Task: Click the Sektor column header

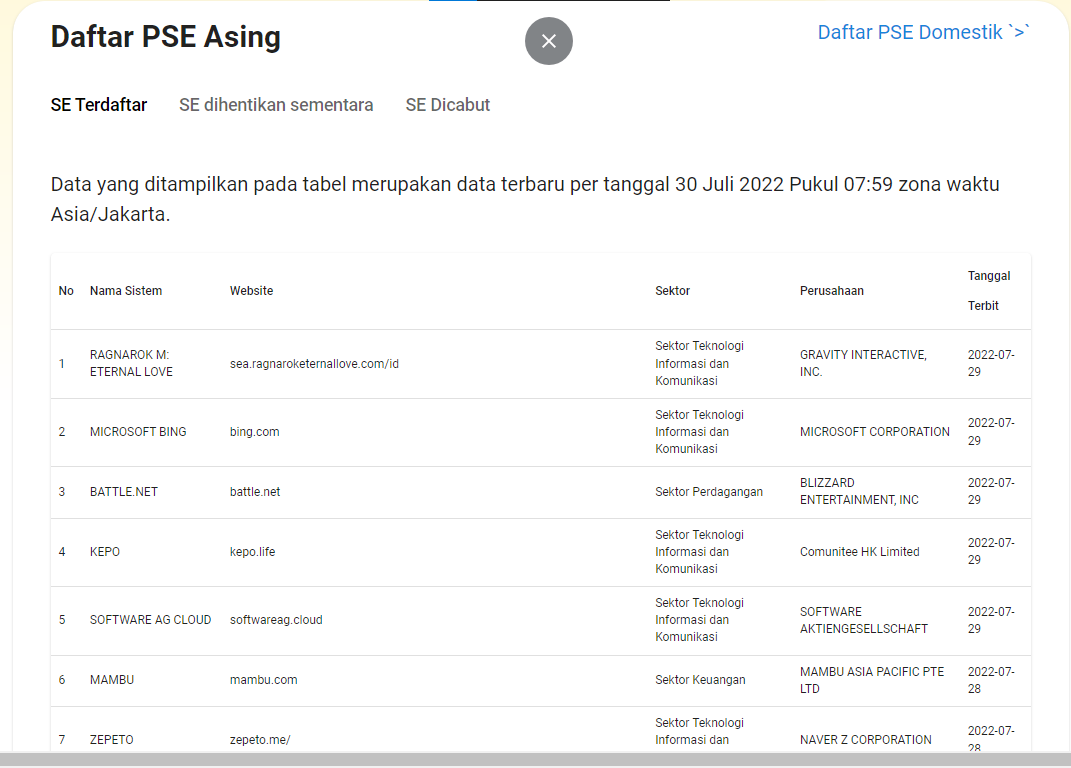Action: tap(672, 290)
